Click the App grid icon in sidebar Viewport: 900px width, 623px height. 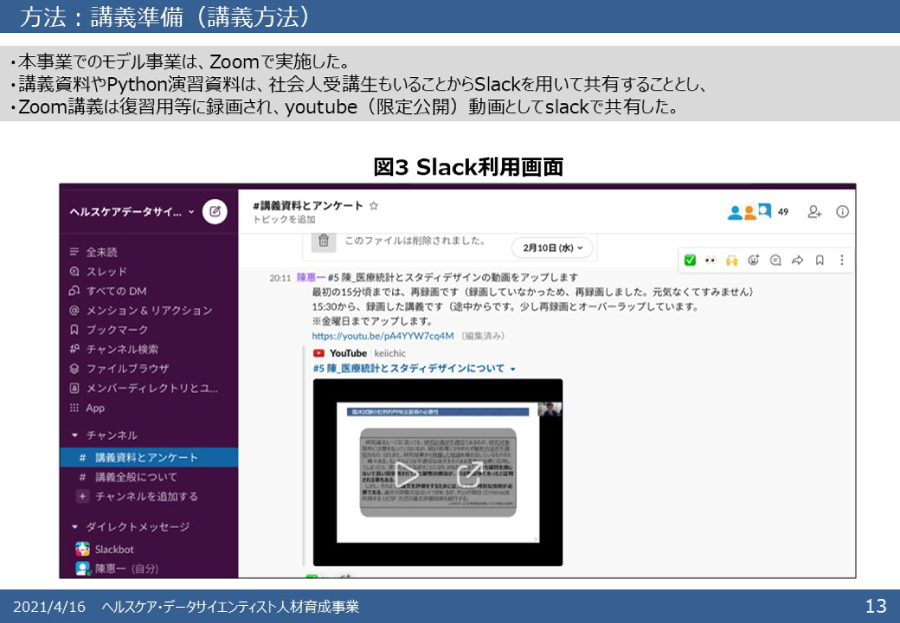74,408
